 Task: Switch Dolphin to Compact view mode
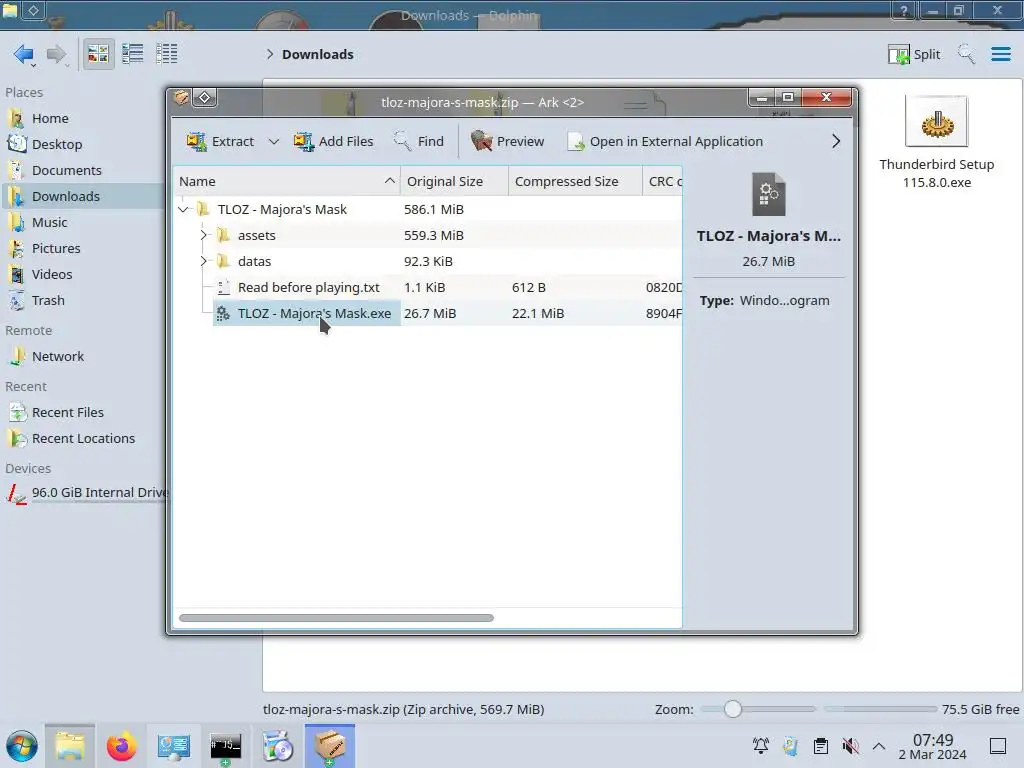133,54
